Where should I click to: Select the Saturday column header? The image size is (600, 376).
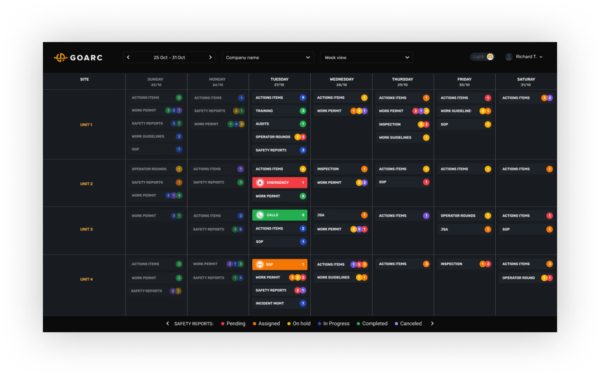(x=526, y=81)
